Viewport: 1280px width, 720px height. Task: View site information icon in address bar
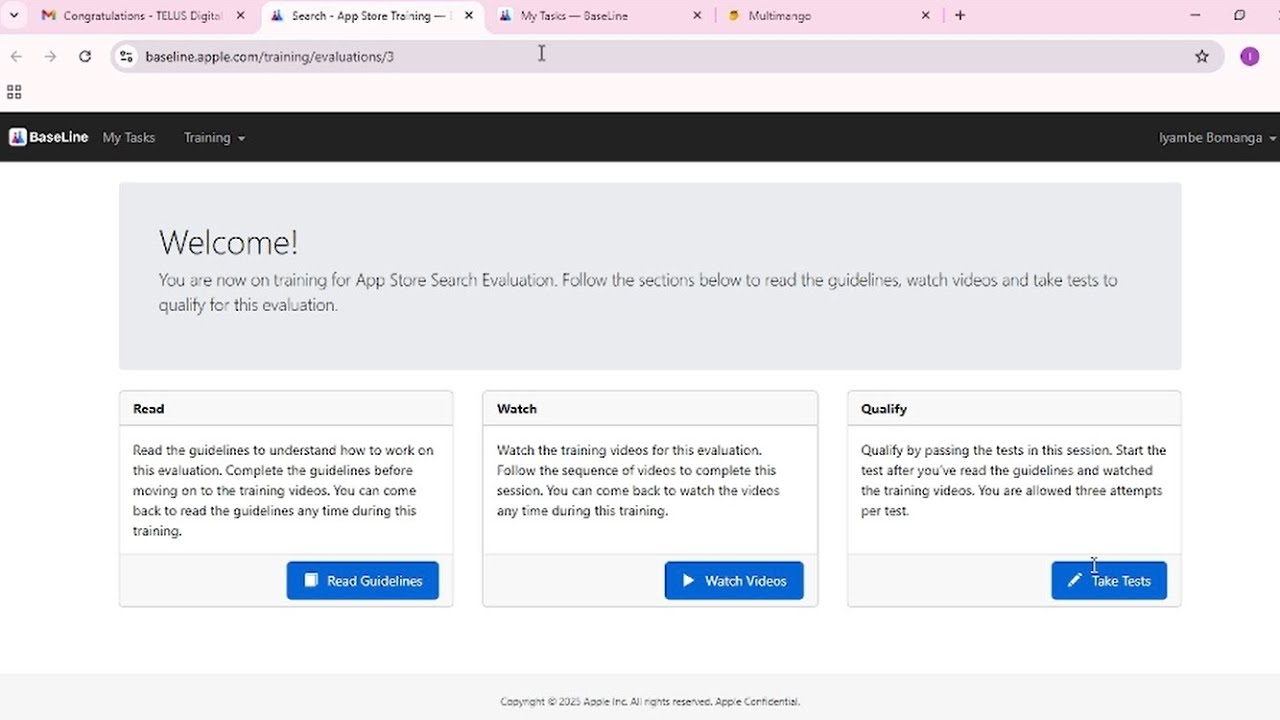coord(126,57)
